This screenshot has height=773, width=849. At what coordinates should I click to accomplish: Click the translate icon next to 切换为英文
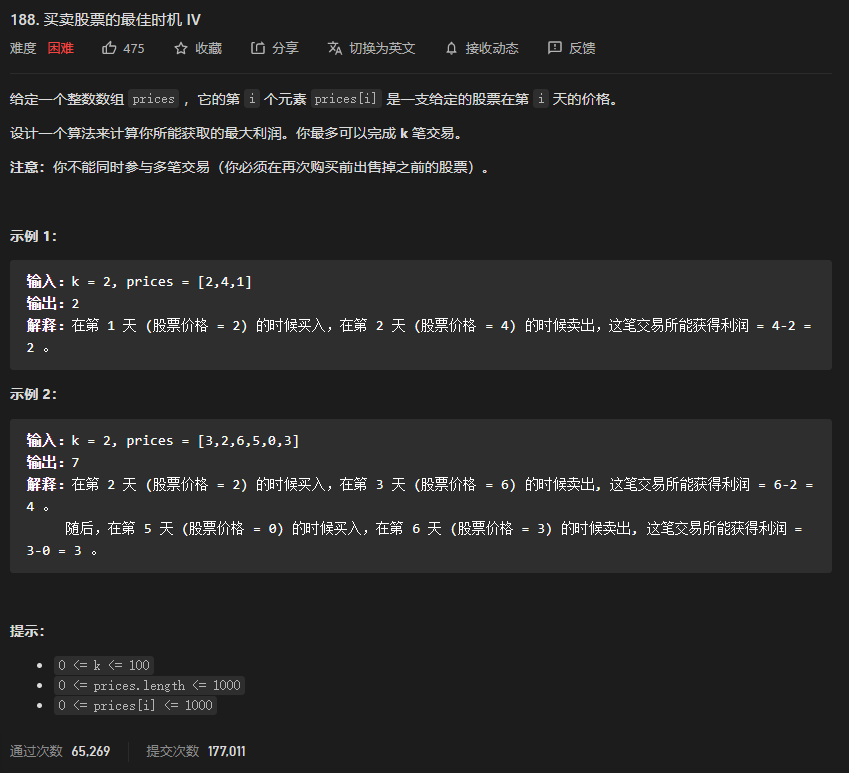tap(334, 47)
